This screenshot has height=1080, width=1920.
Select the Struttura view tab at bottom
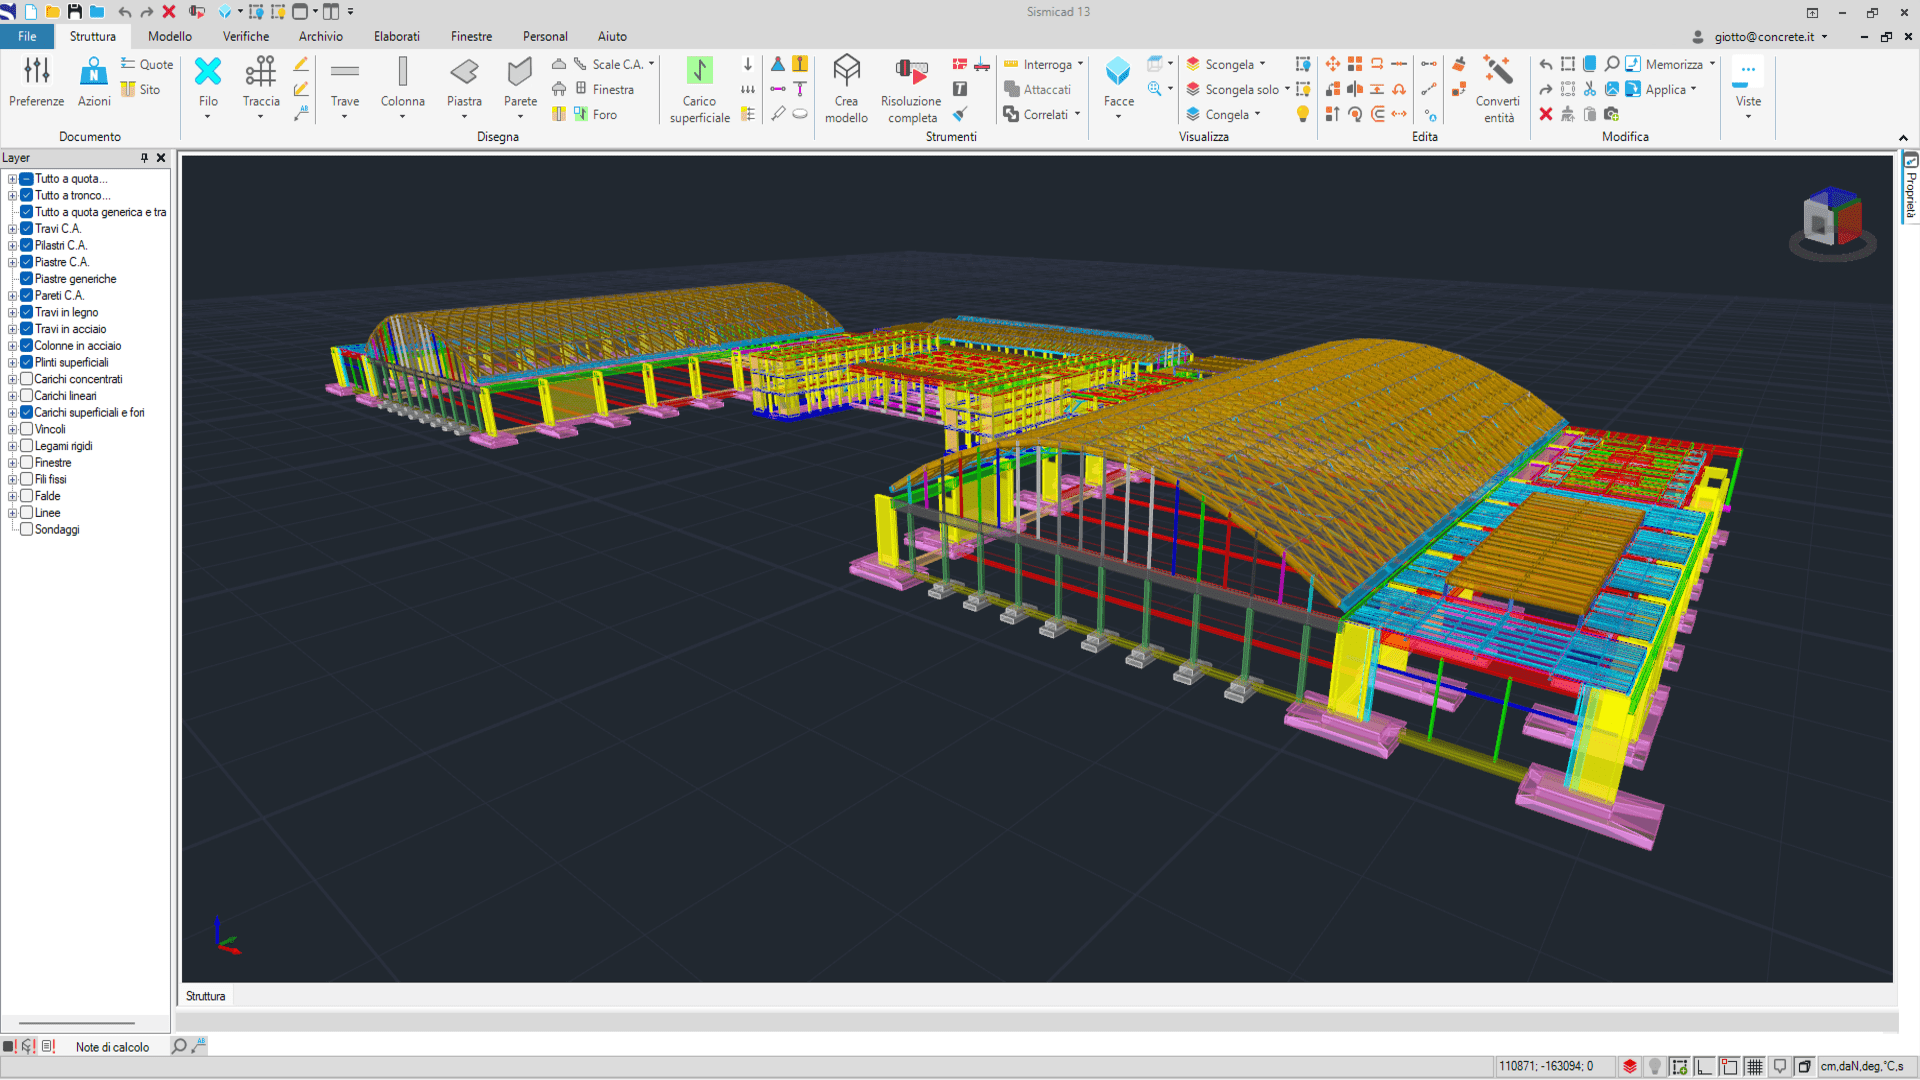pyautogui.click(x=205, y=996)
